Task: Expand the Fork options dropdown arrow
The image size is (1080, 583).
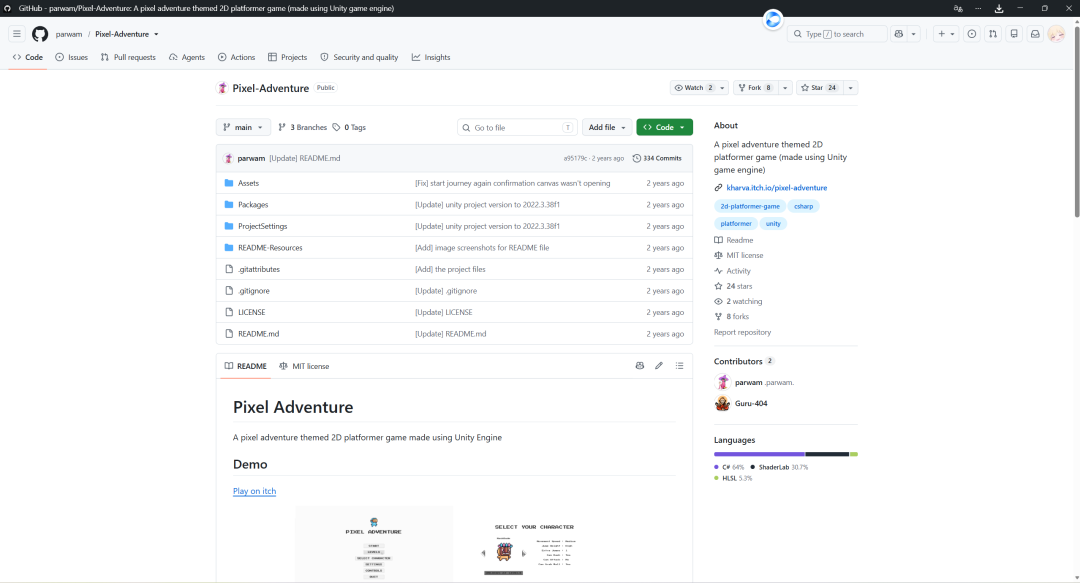Action: click(x=785, y=88)
